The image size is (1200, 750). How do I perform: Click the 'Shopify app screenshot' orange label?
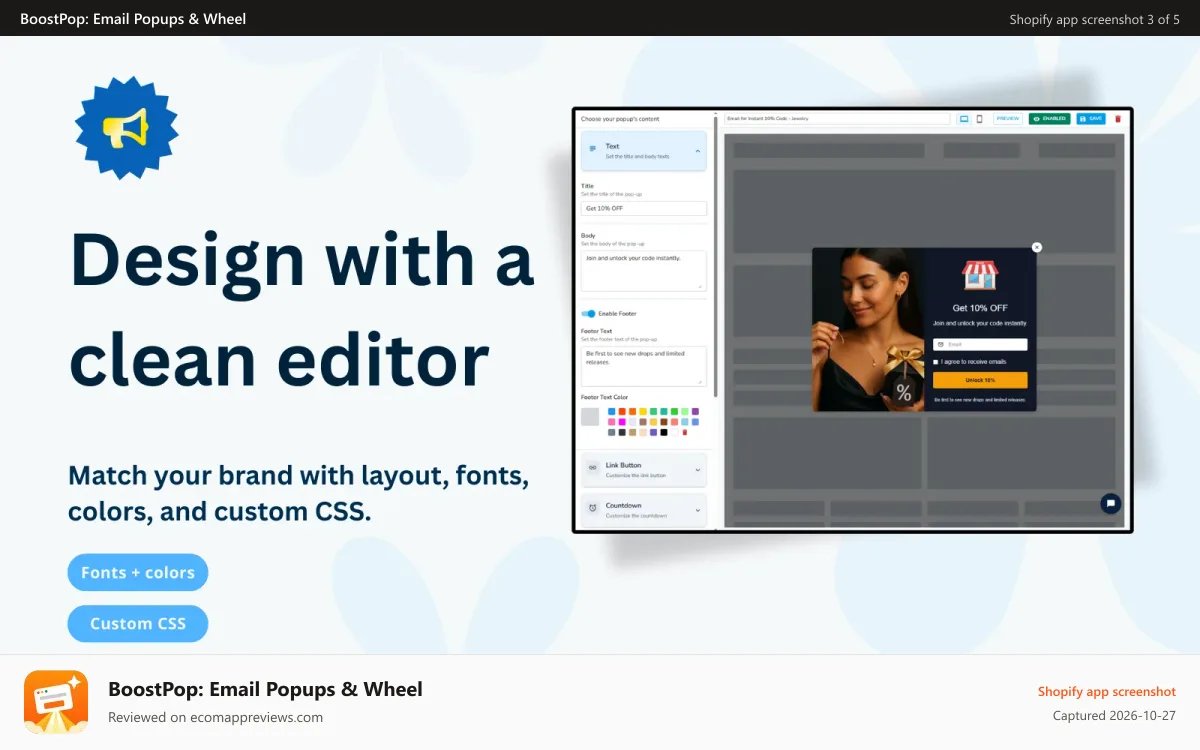coord(1107,691)
